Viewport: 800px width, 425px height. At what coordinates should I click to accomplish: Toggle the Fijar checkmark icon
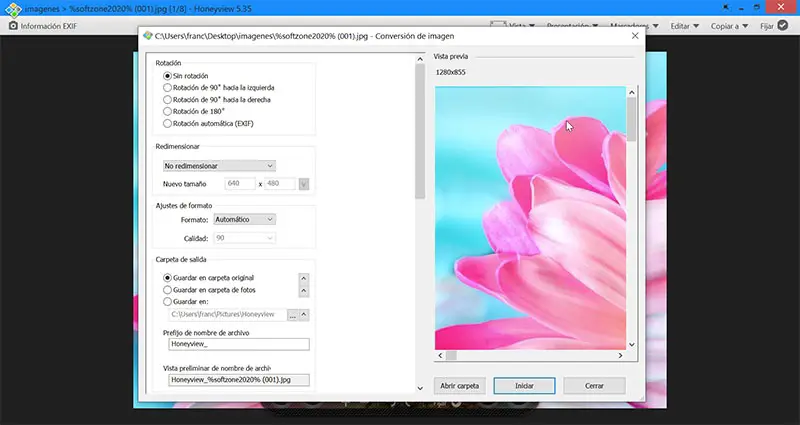(783, 25)
